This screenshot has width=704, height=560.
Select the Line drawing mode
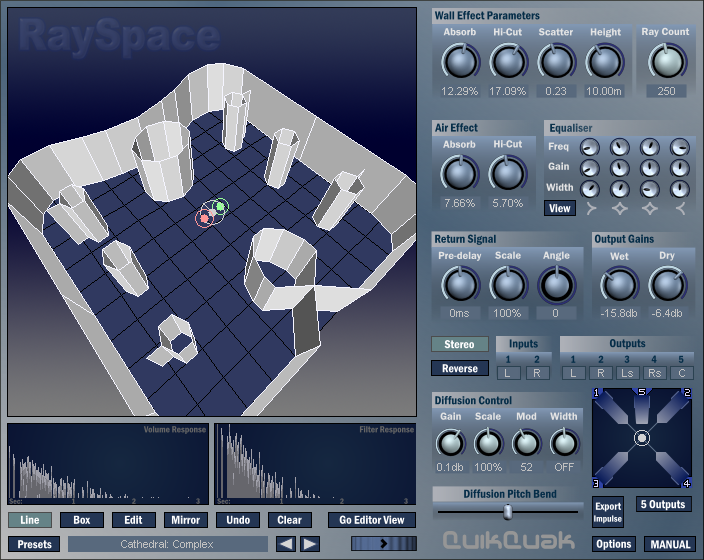coord(30,520)
